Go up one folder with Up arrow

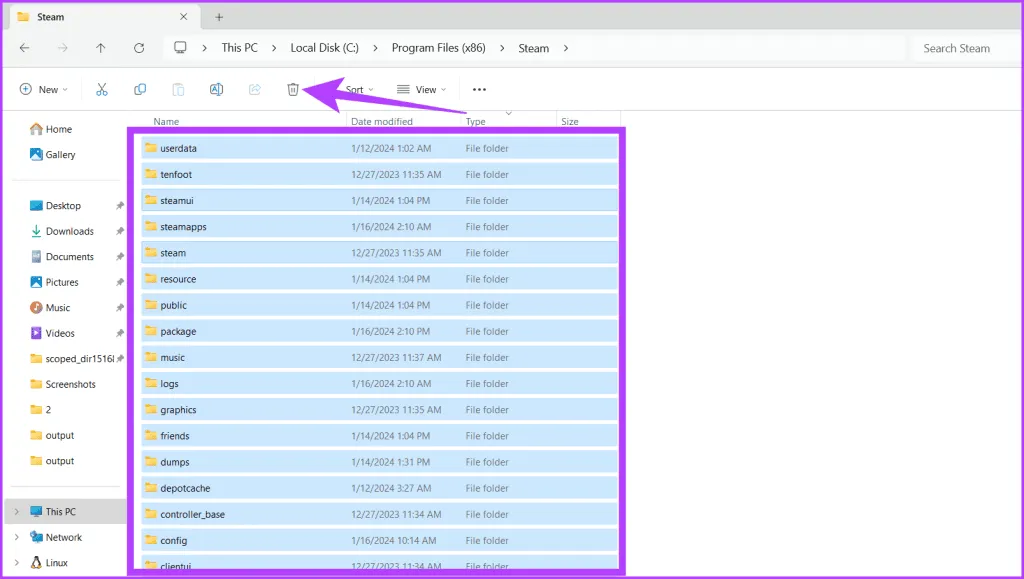(x=101, y=48)
